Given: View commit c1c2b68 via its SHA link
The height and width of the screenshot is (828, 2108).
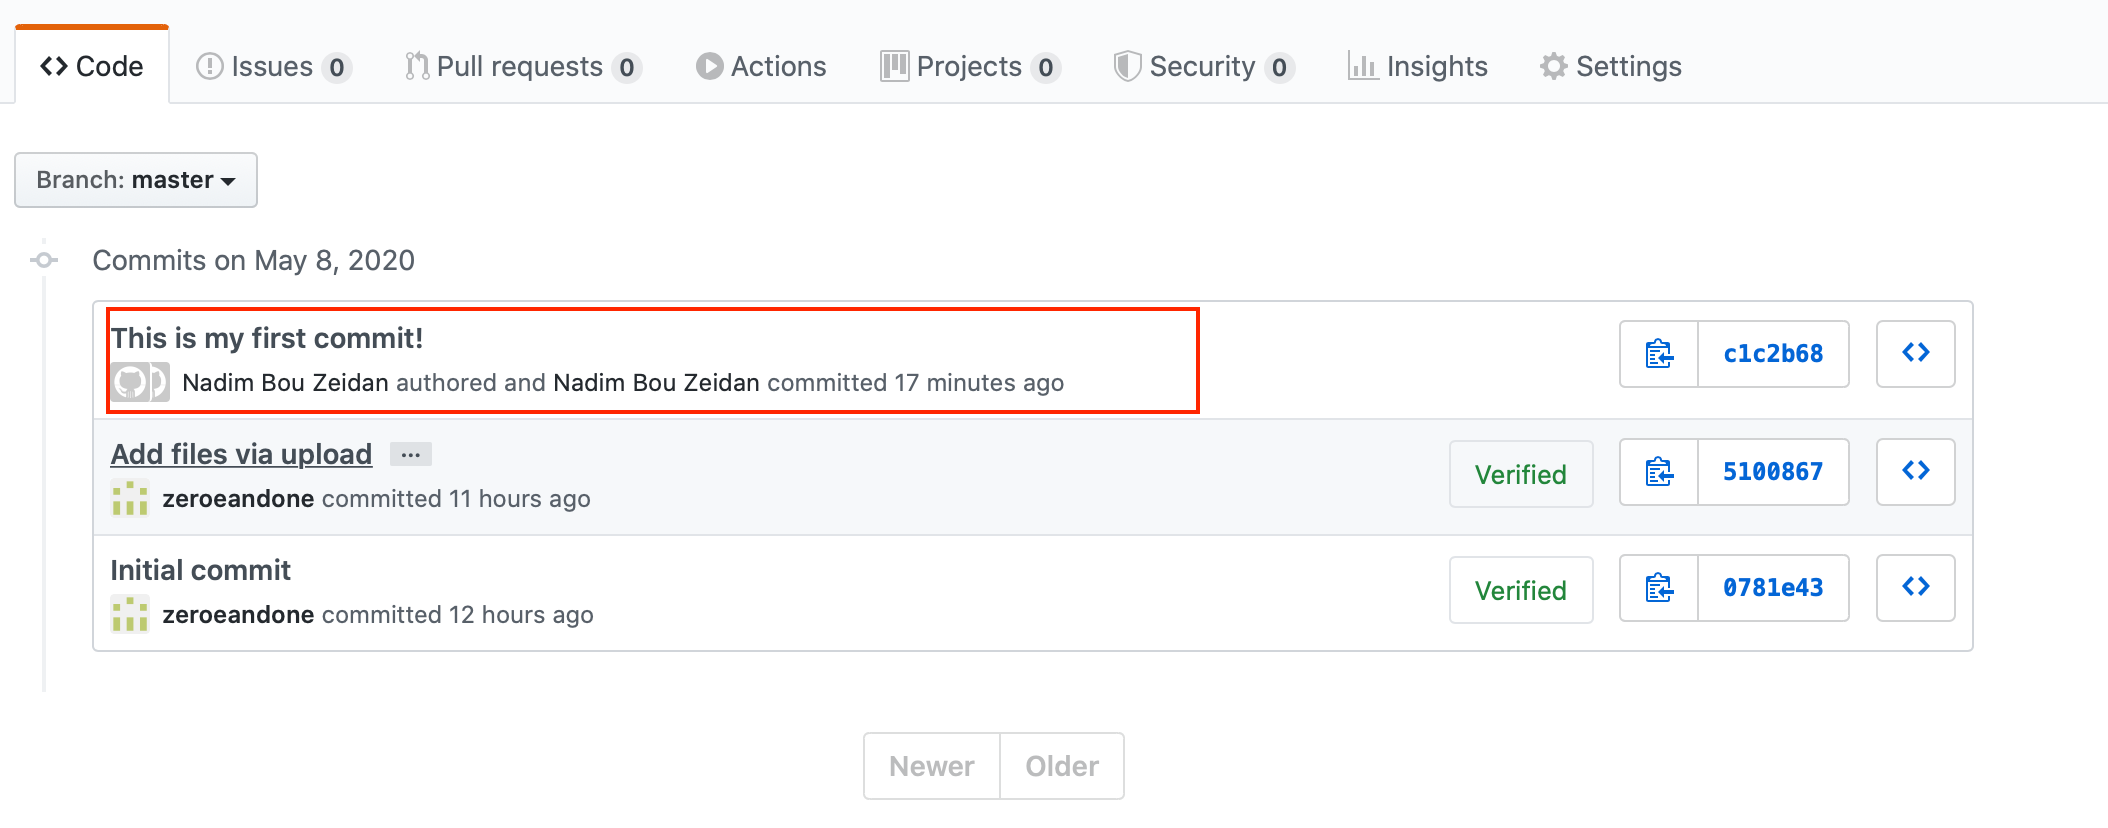Looking at the screenshot, I should point(1772,354).
